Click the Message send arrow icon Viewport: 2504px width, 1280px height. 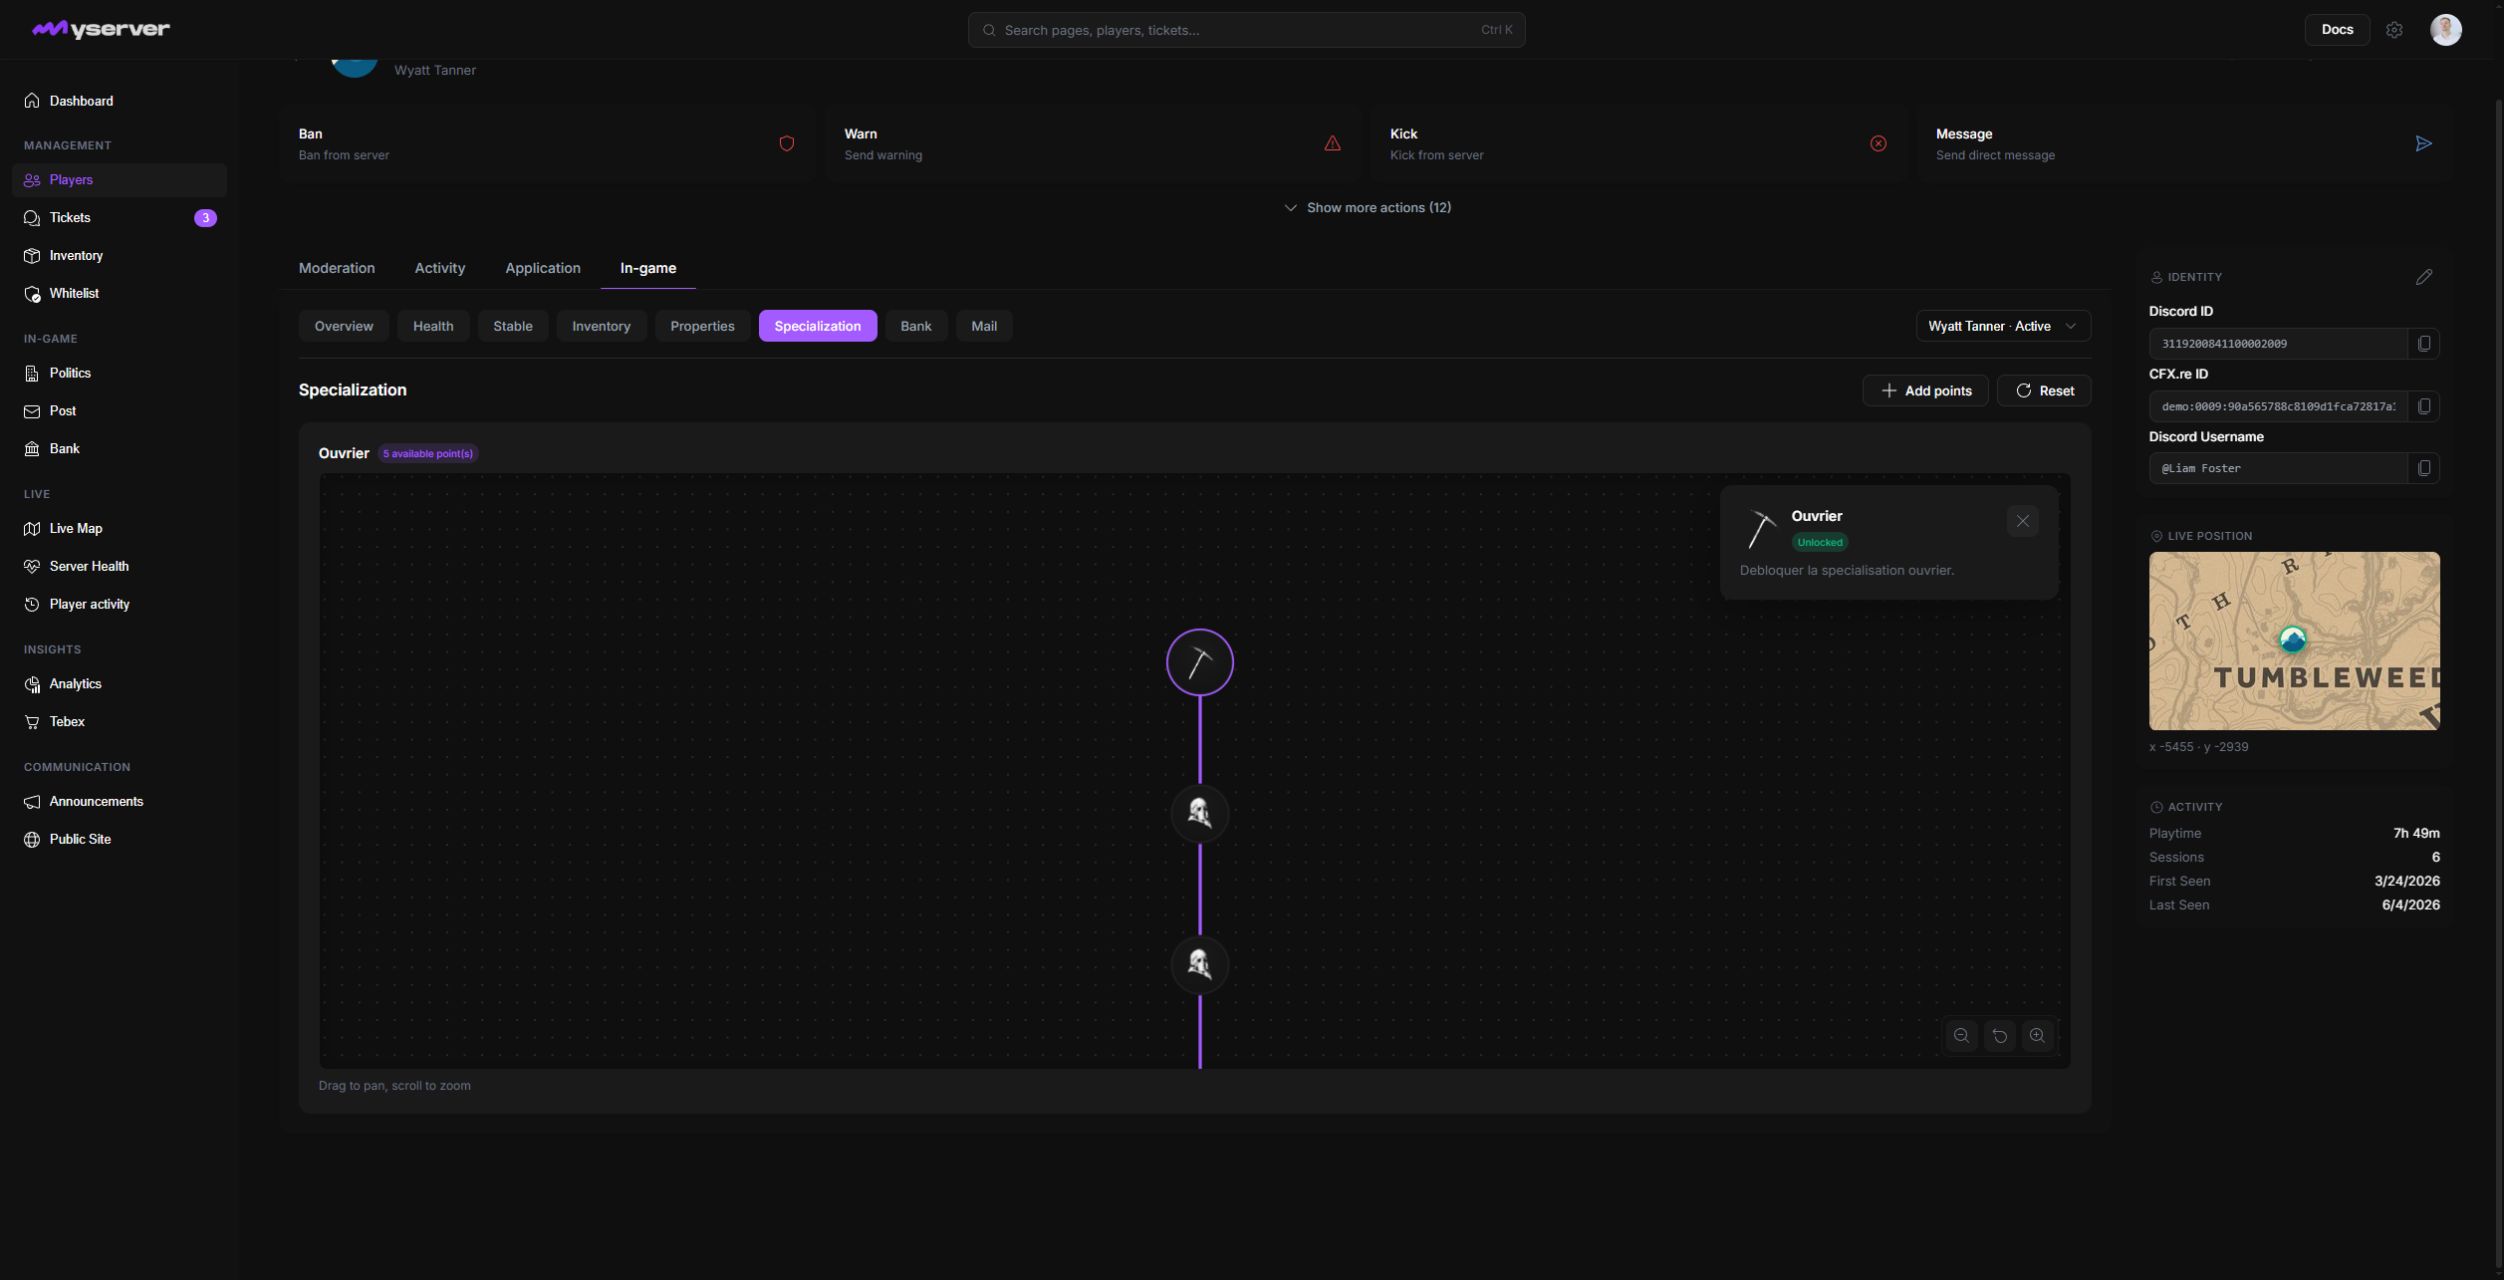pos(2424,144)
